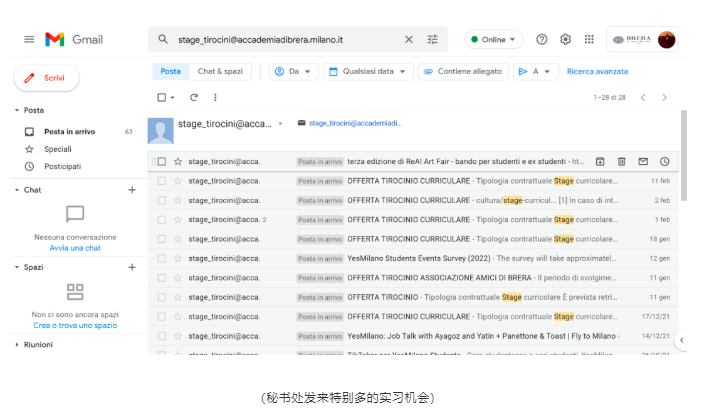Open the contact name dropdown arrow
This screenshot has height=415, width=711.
[280, 124]
